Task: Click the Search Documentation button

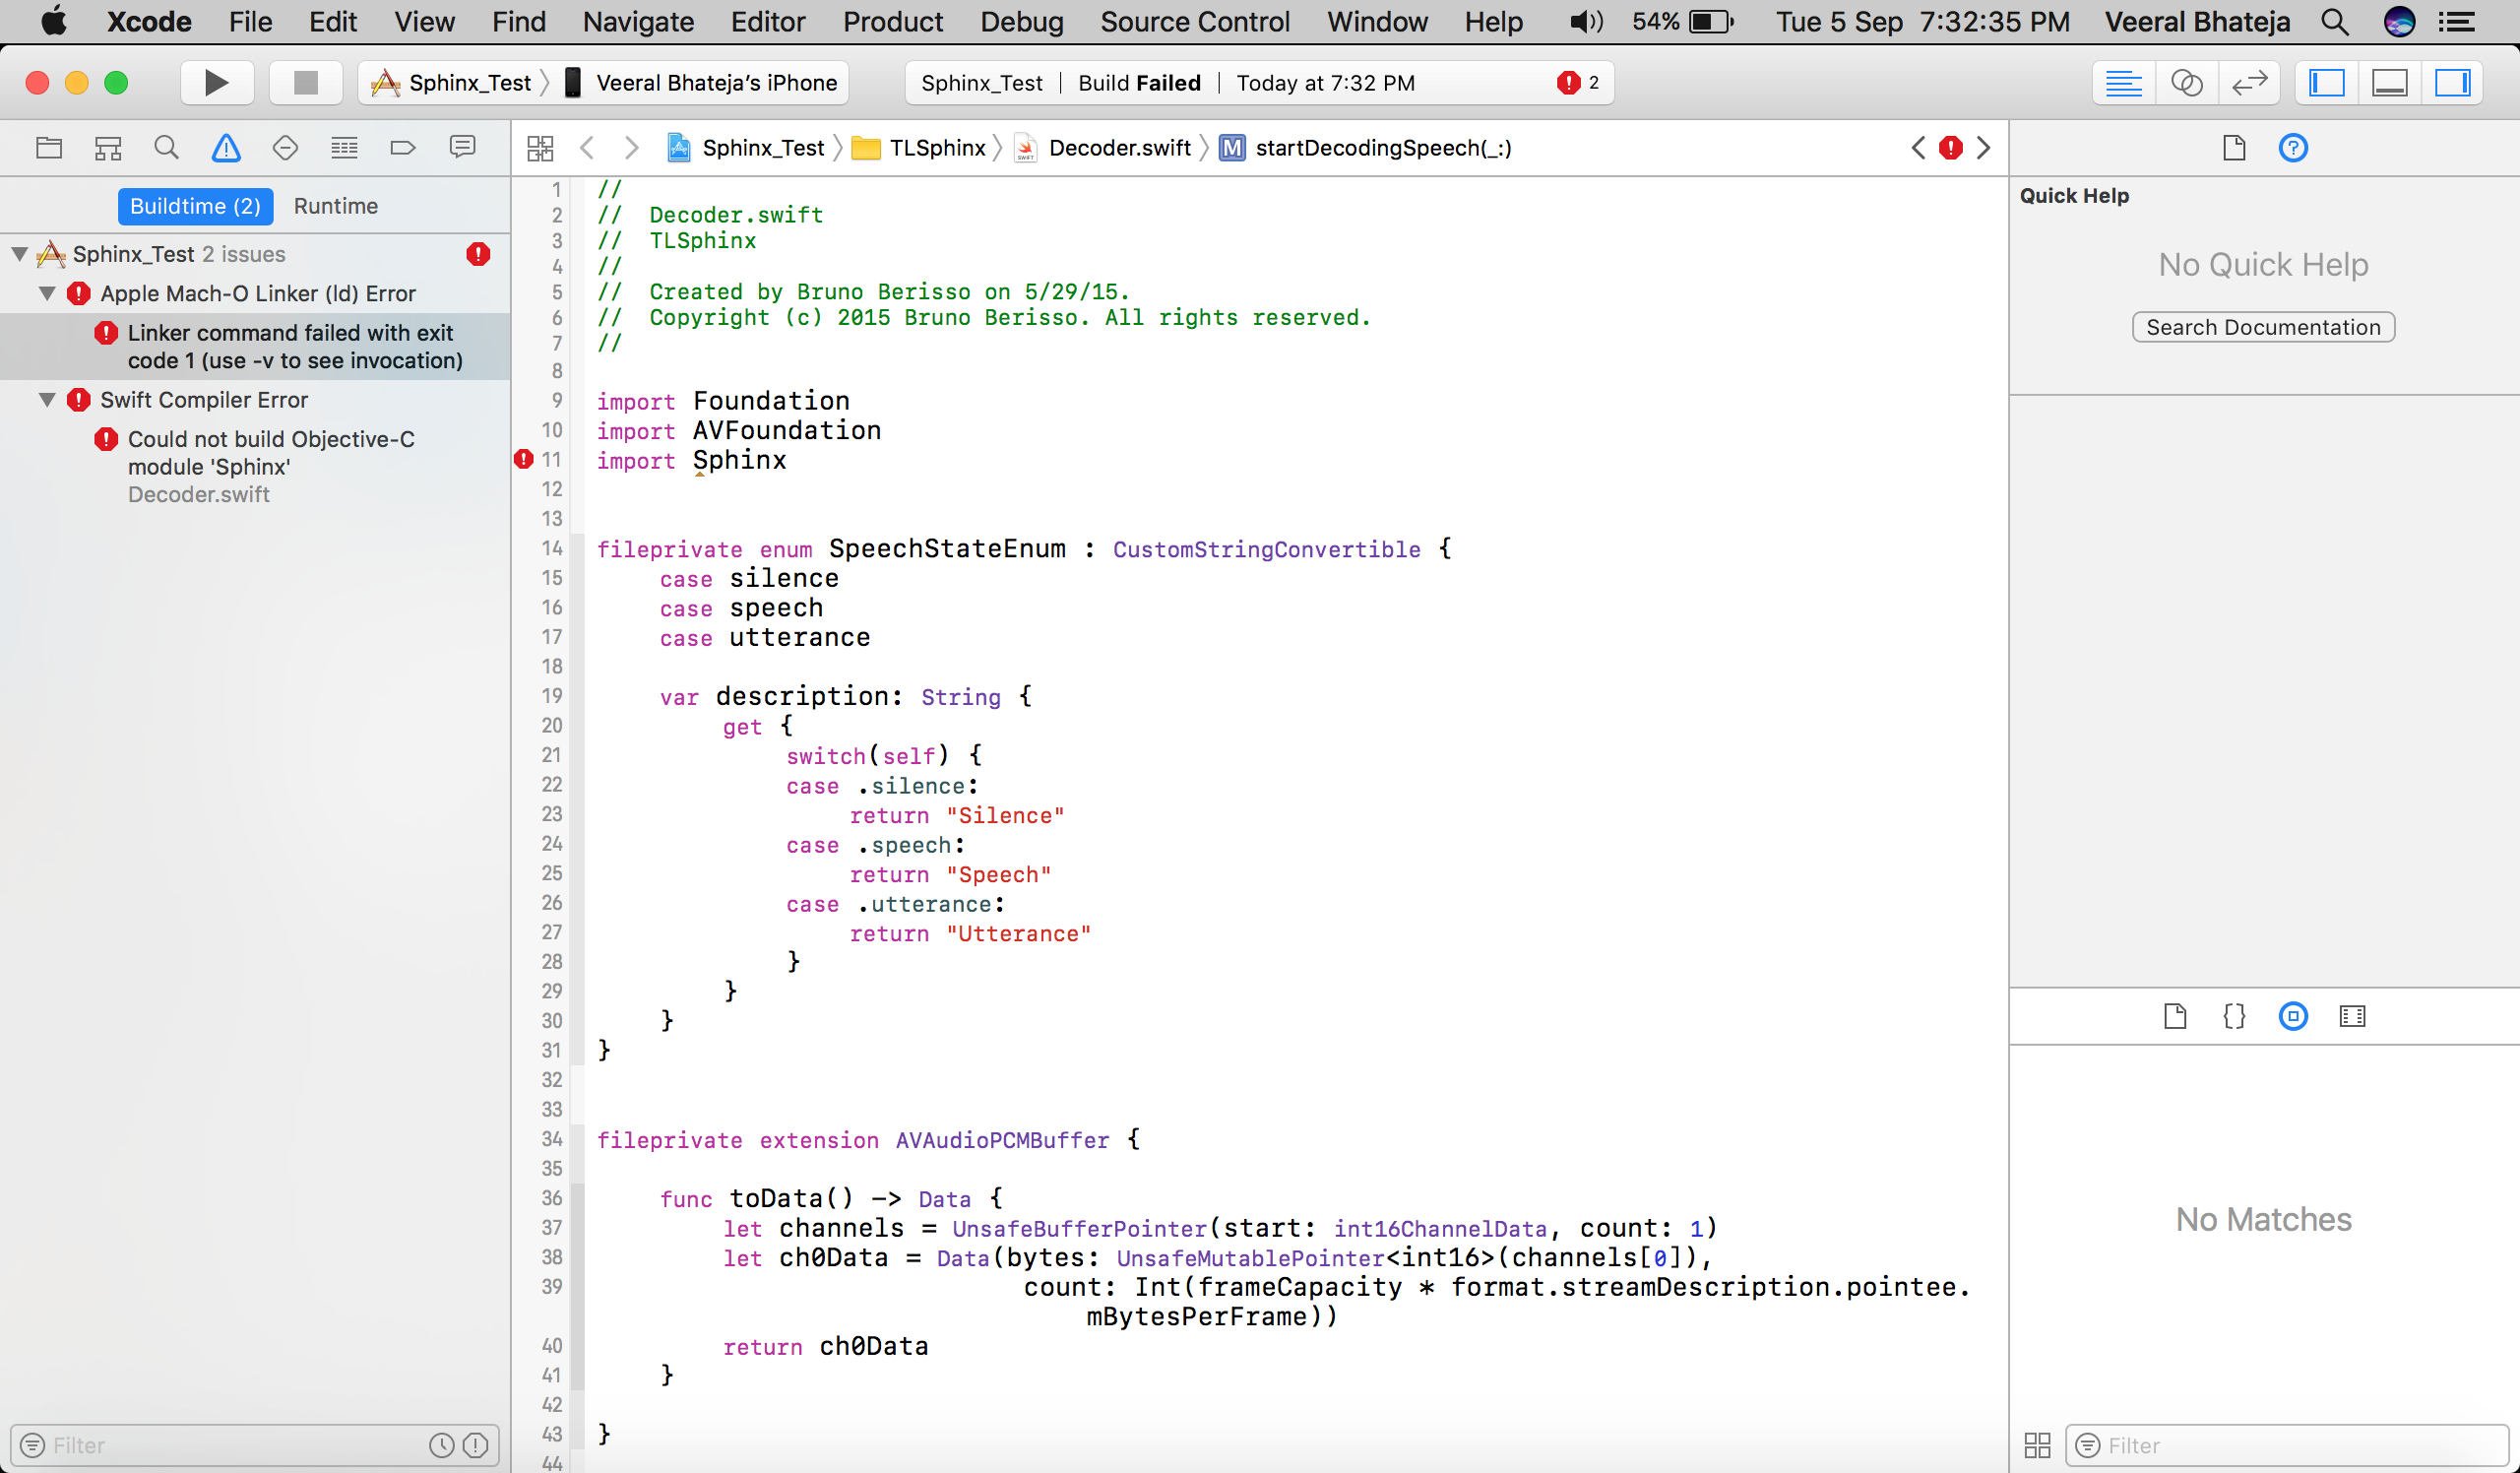Action: click(x=2263, y=327)
